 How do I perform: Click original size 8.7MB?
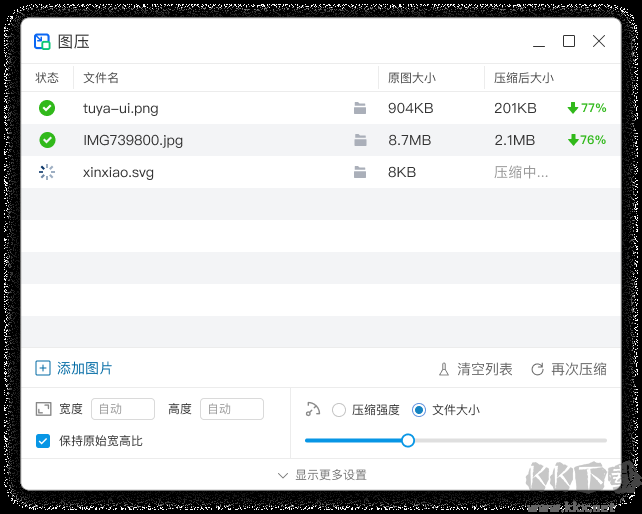coord(410,140)
